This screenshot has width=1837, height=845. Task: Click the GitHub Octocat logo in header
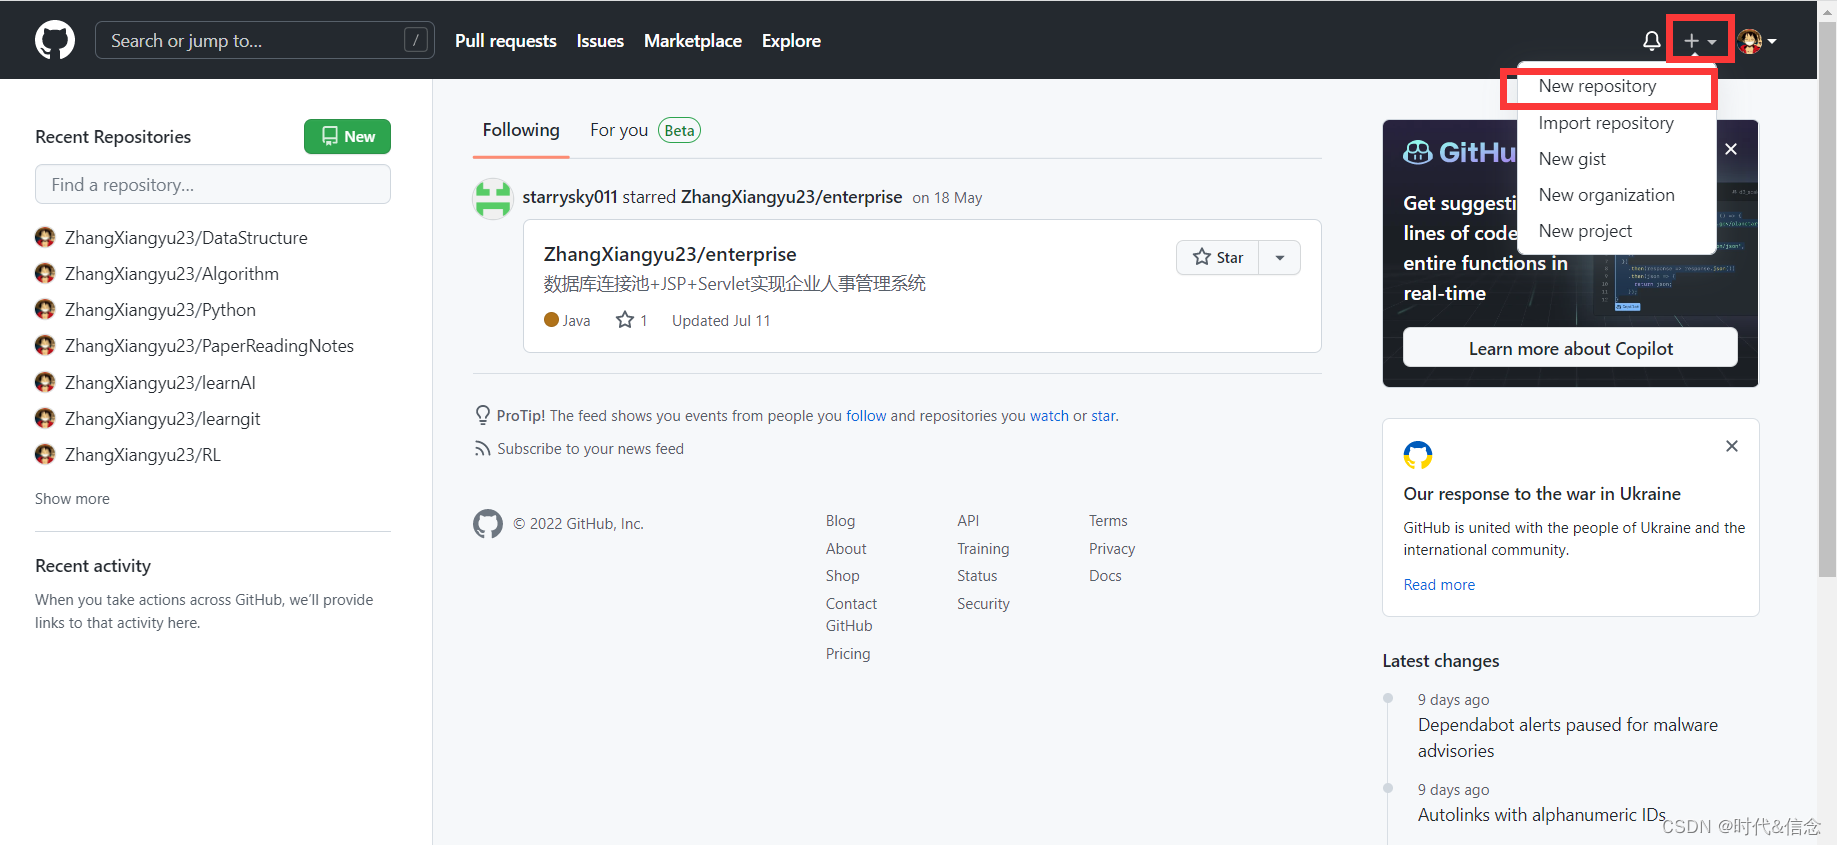point(55,41)
